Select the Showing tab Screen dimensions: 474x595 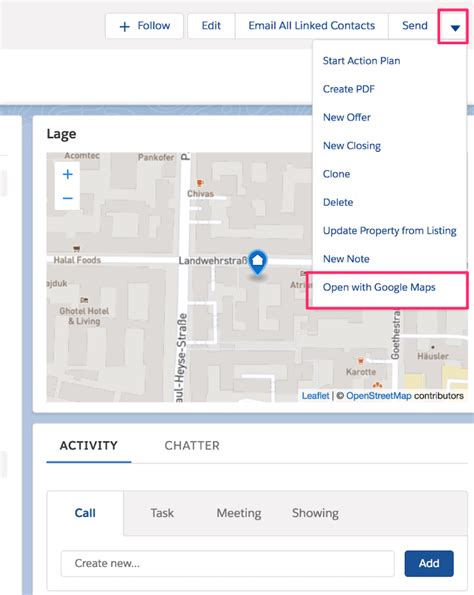pos(315,513)
